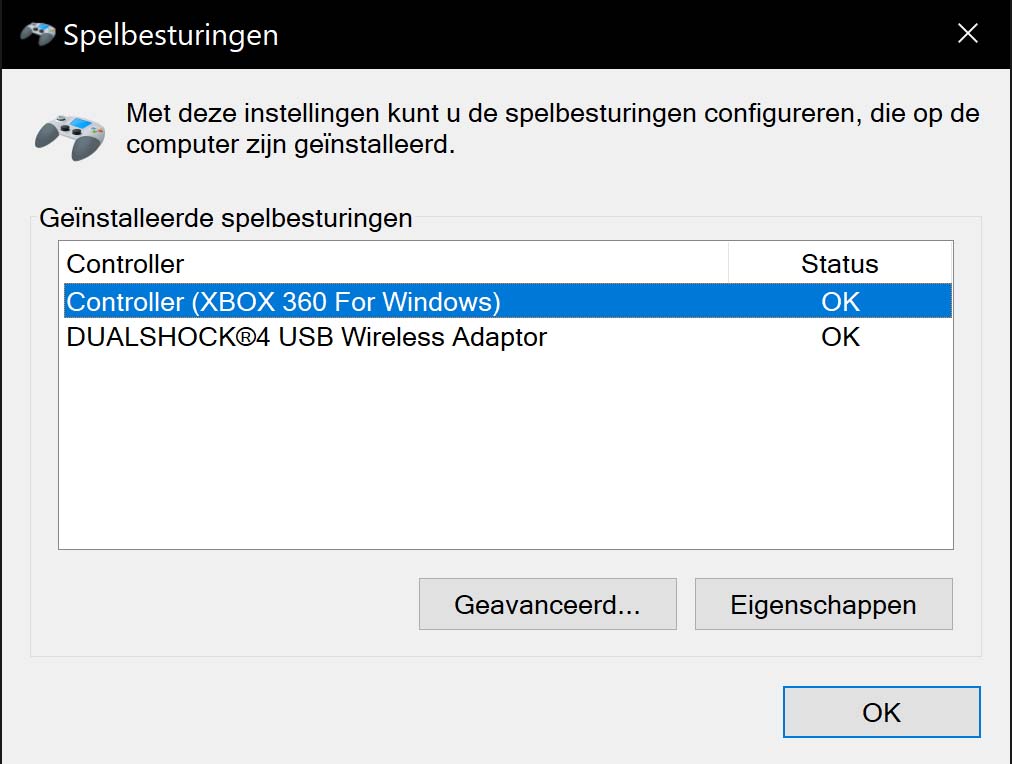1012x764 pixels.
Task: Click OK status of XBOX 360 controller
Action: [840, 302]
